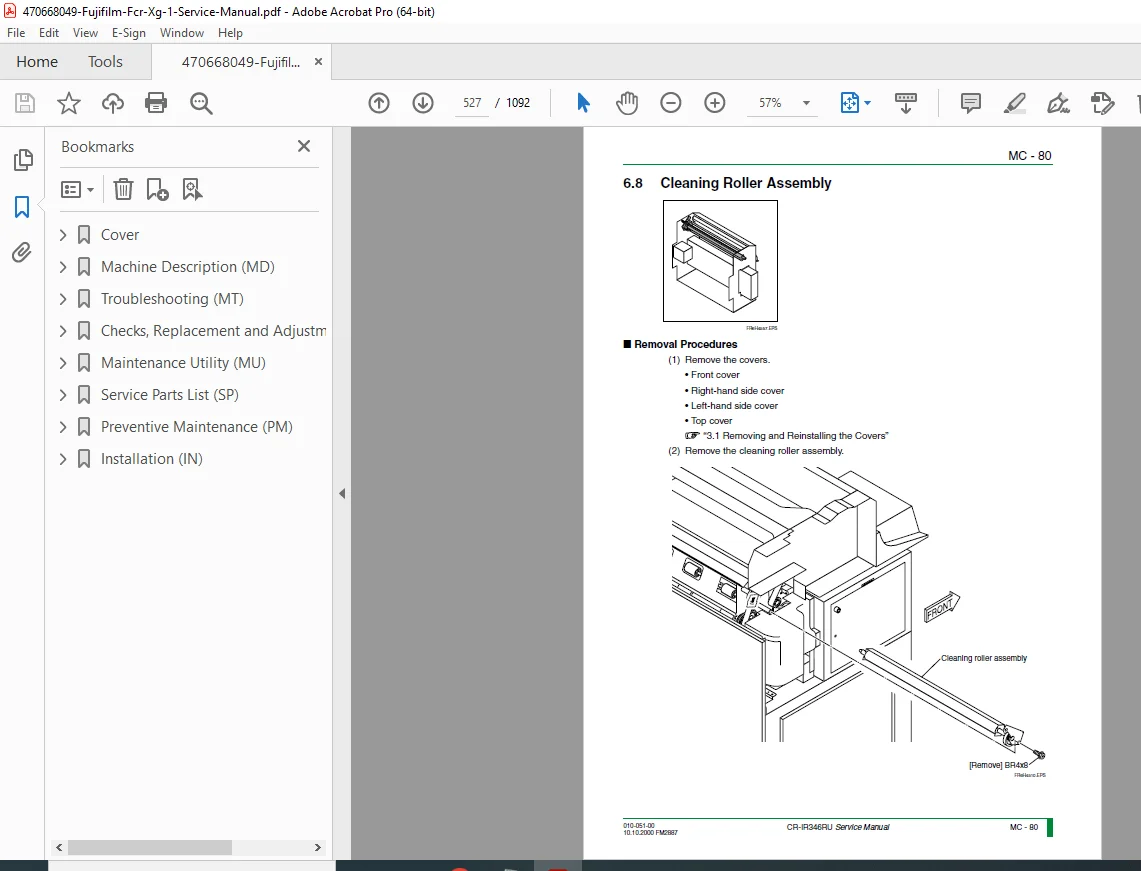
Task: Click the cleaning roller thumbnail diagram
Action: (720, 261)
